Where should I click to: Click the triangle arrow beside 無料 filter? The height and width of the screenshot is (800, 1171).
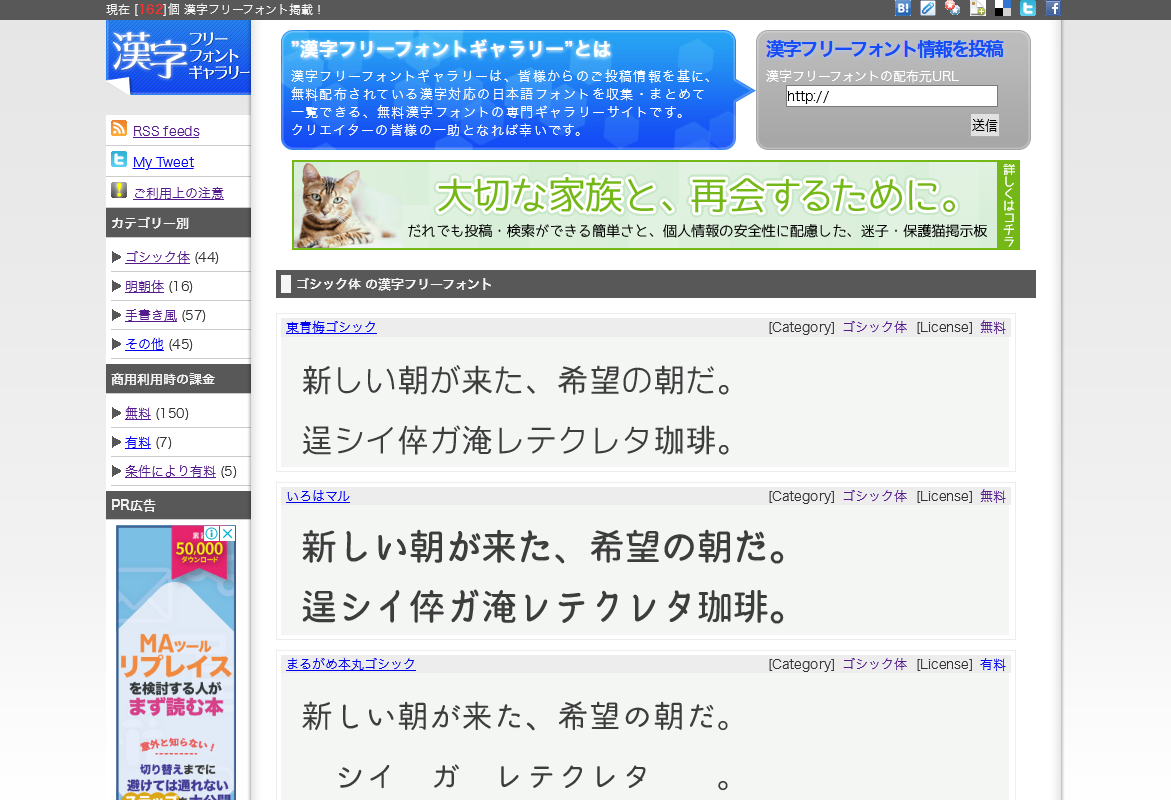(x=117, y=413)
